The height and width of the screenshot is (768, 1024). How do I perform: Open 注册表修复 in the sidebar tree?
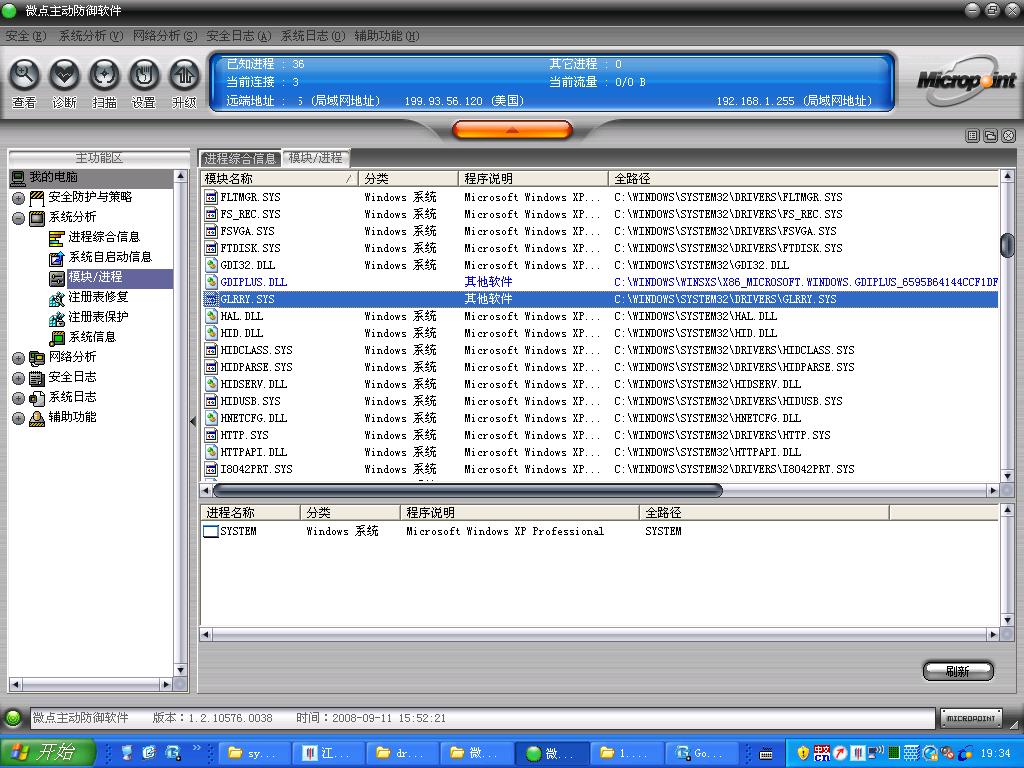[x=98, y=297]
